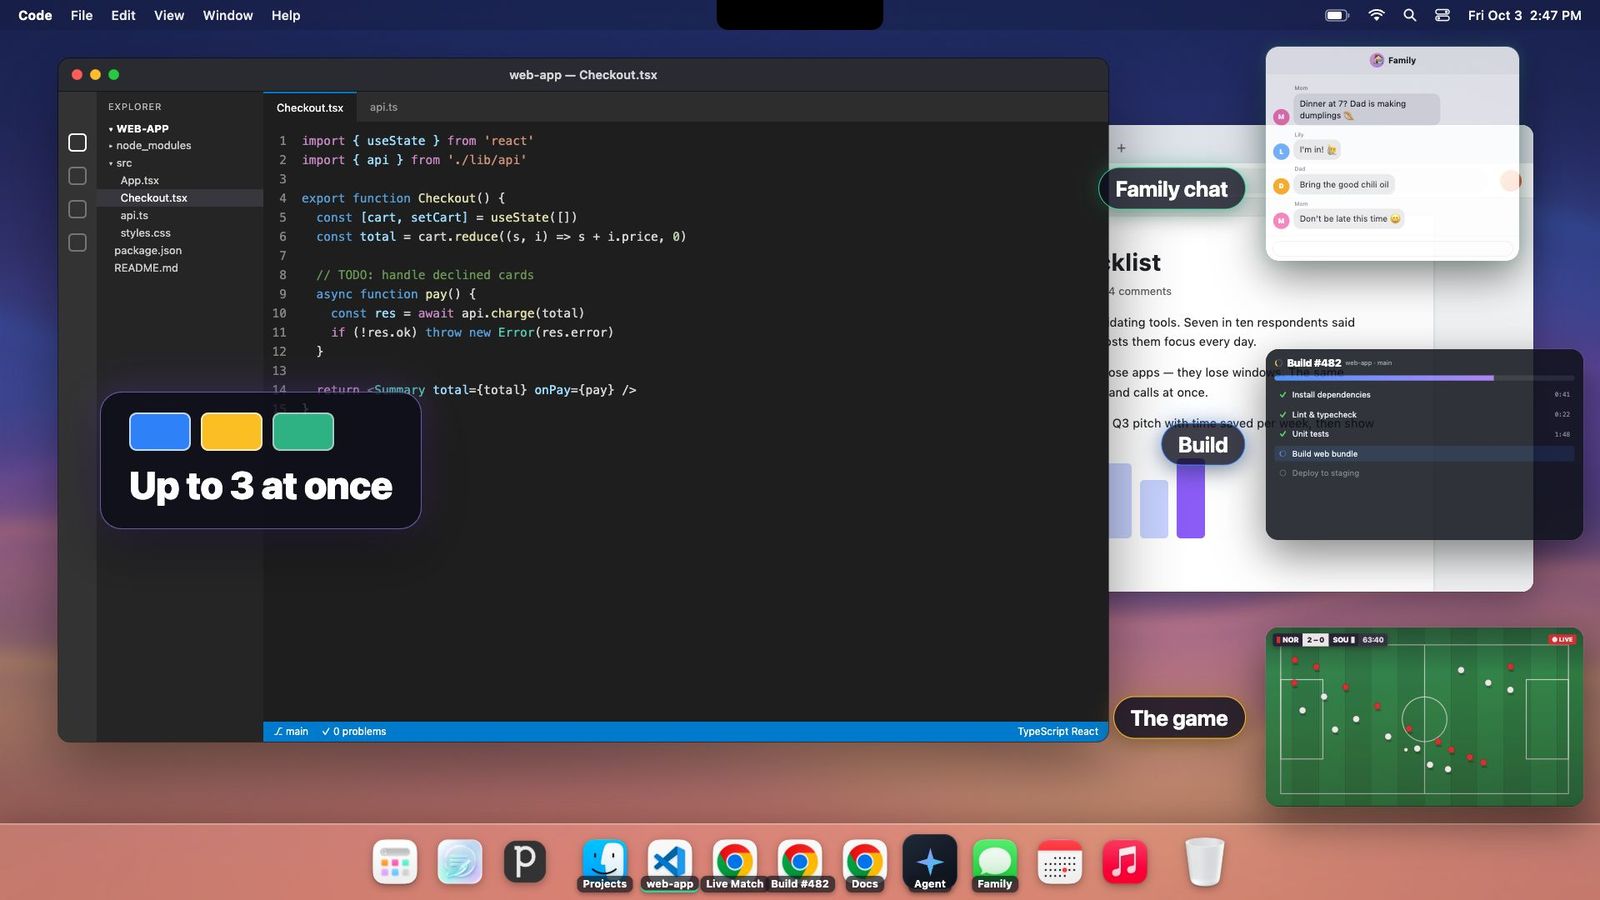Click the main branch status bar item
The image size is (1600, 900).
click(x=291, y=732)
